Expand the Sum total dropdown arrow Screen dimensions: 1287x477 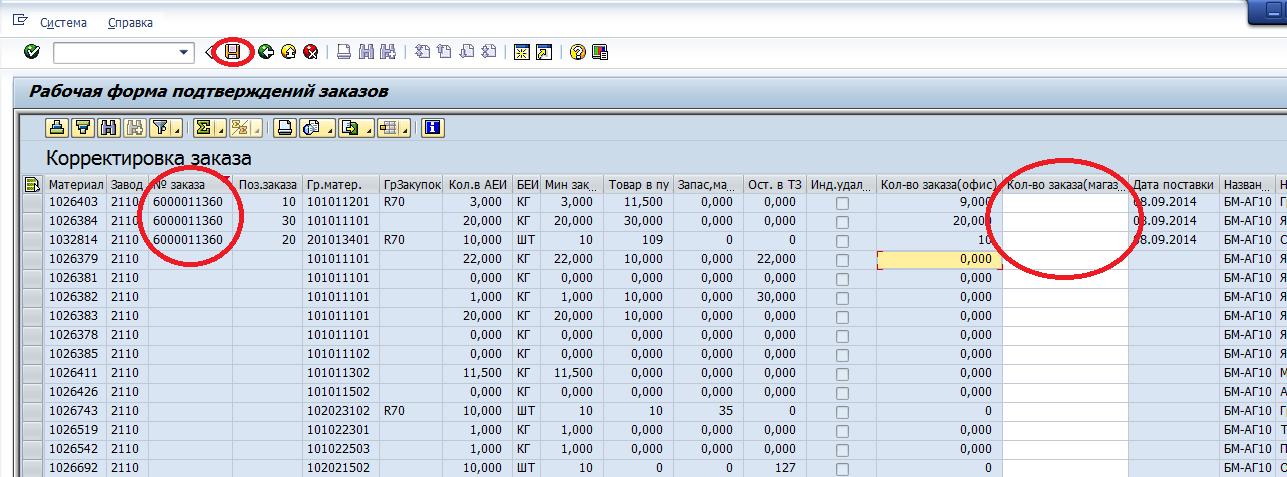click(220, 128)
